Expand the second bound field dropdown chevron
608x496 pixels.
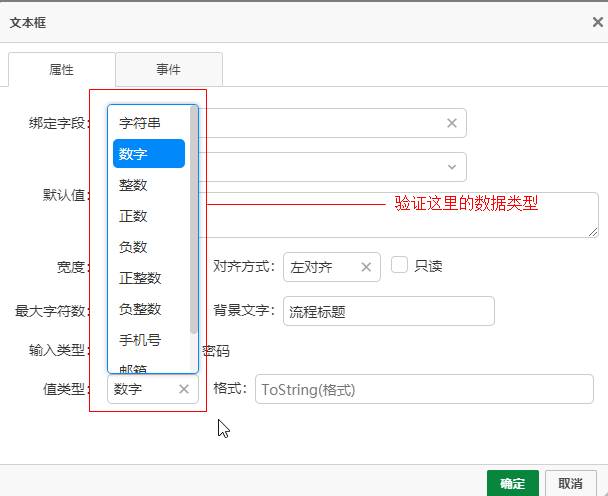(452, 167)
